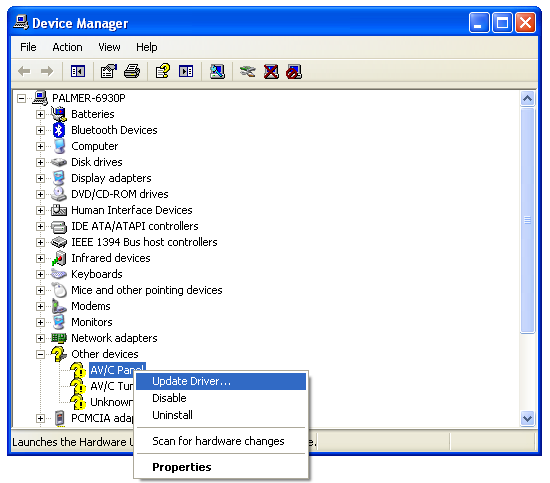Choose Update Driver from context menu
The width and height of the screenshot is (550, 483).
(221, 381)
